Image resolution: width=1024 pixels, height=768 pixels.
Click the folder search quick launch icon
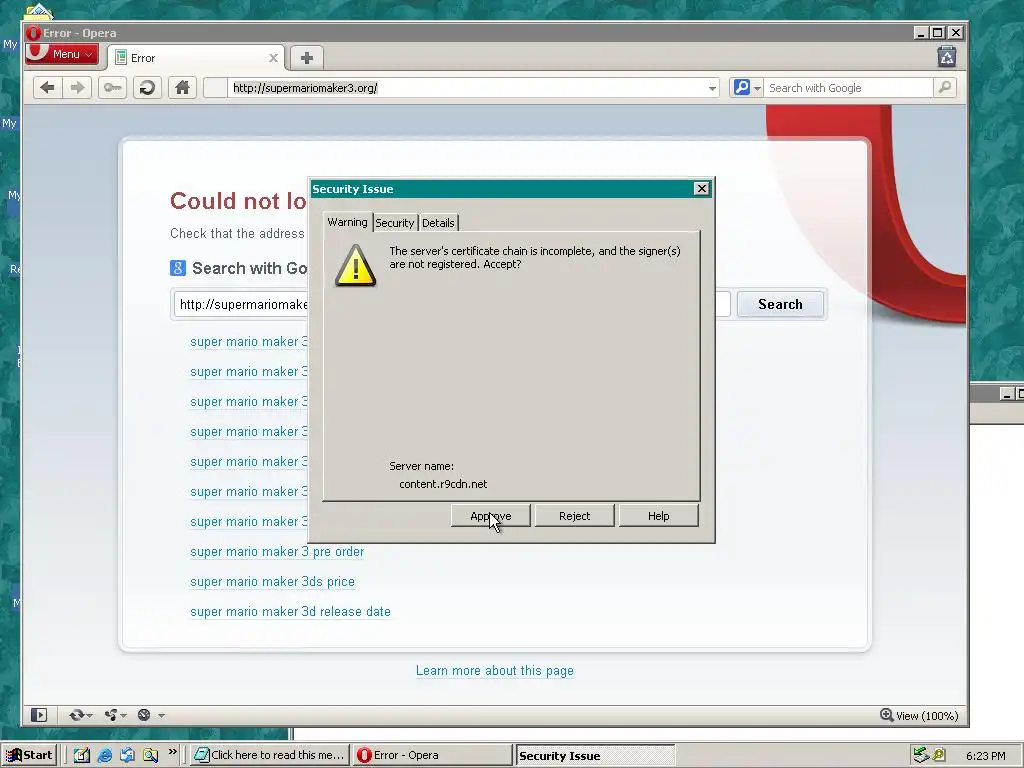[x=150, y=756]
